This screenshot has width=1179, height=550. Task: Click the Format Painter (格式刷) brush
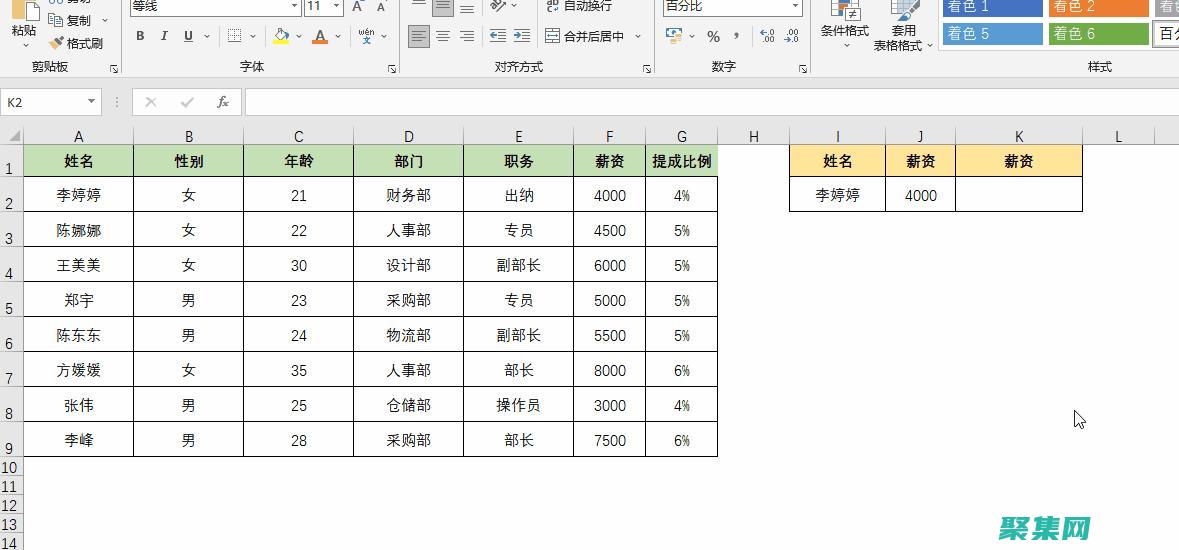pyautogui.click(x=75, y=44)
